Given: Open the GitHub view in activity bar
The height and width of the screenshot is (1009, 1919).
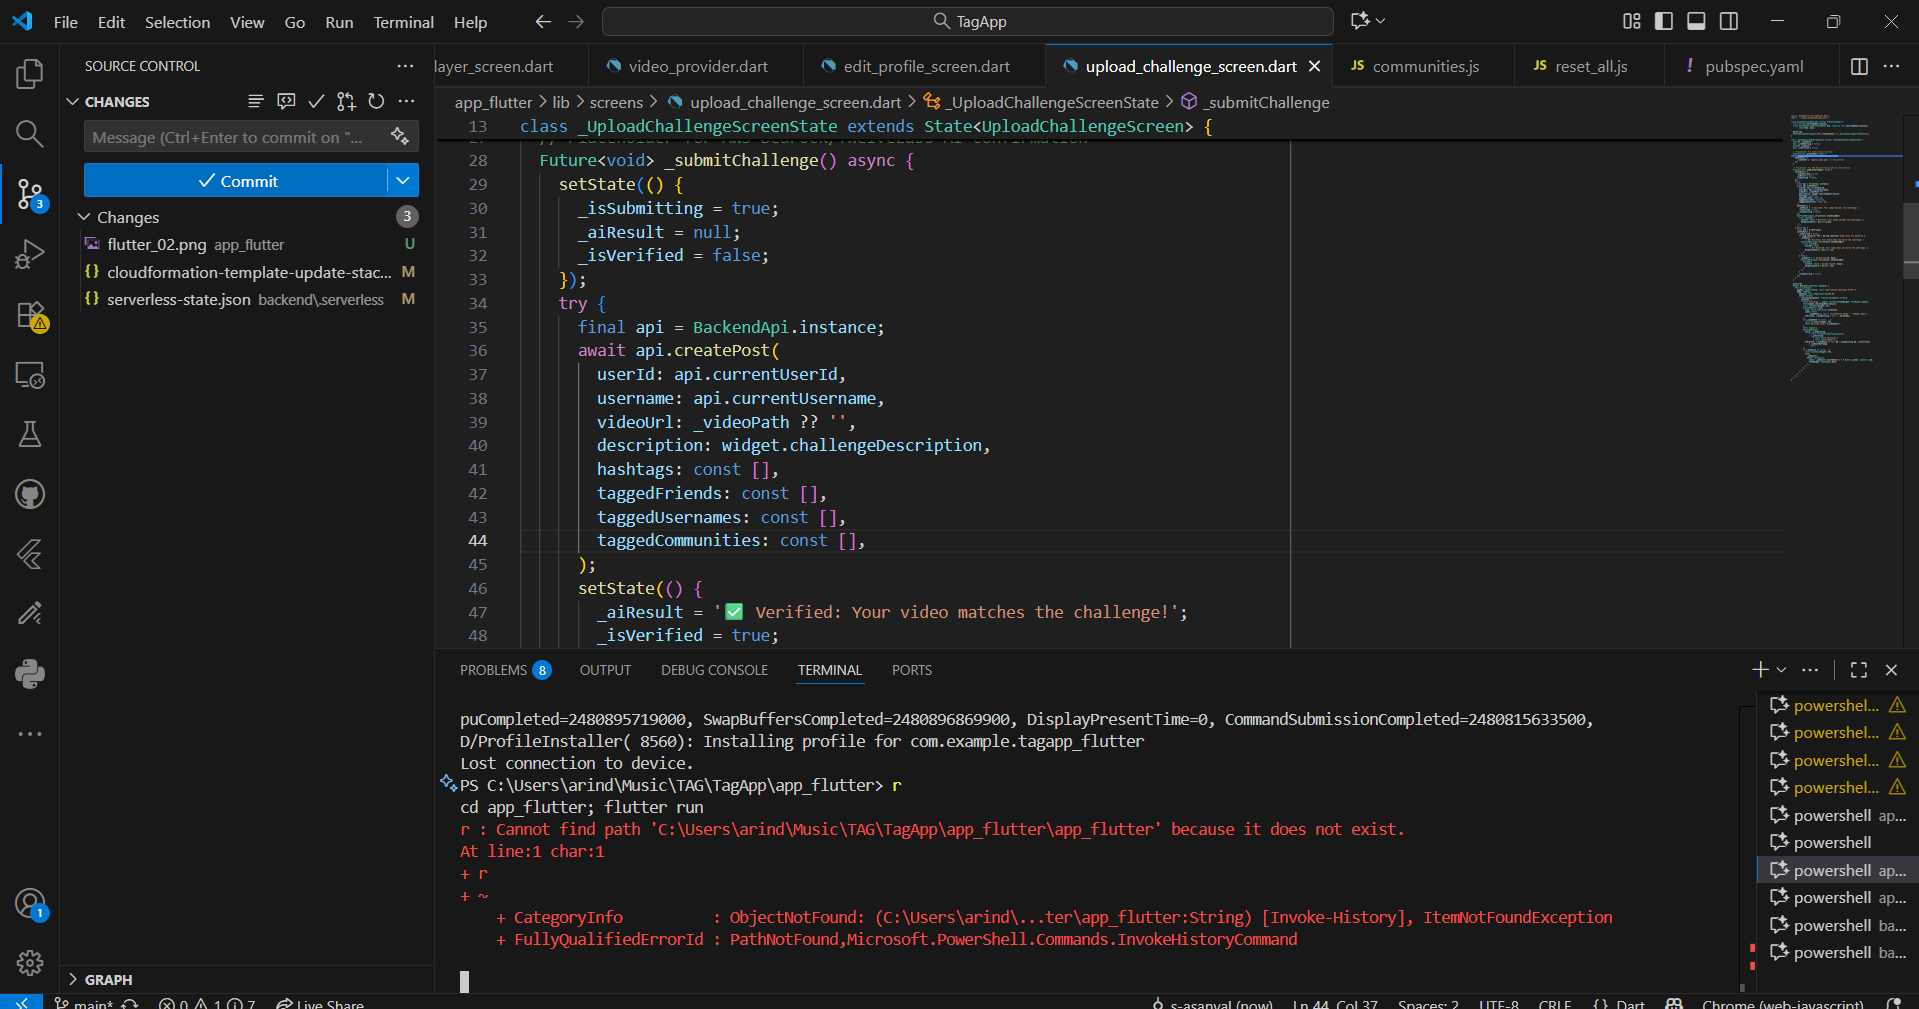Looking at the screenshot, I should click(x=30, y=494).
